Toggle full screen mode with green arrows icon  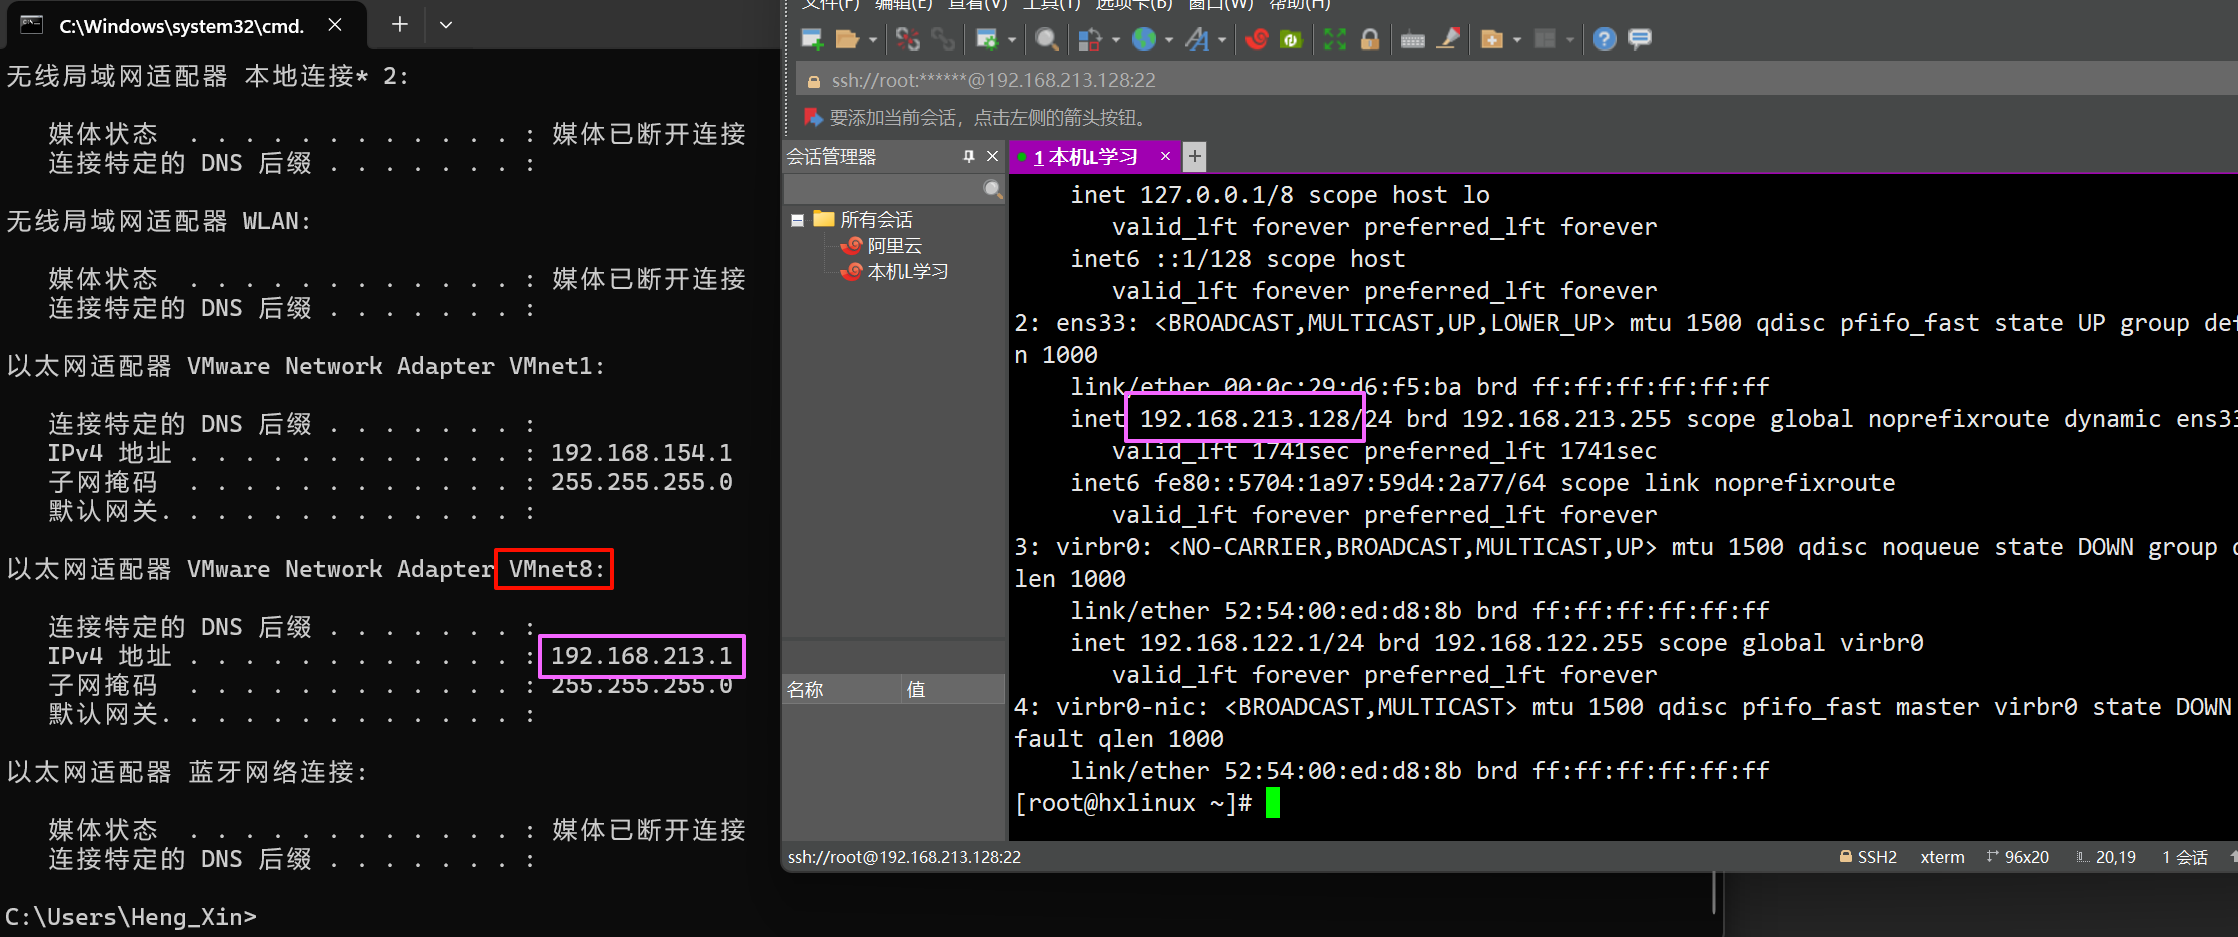(x=1334, y=39)
